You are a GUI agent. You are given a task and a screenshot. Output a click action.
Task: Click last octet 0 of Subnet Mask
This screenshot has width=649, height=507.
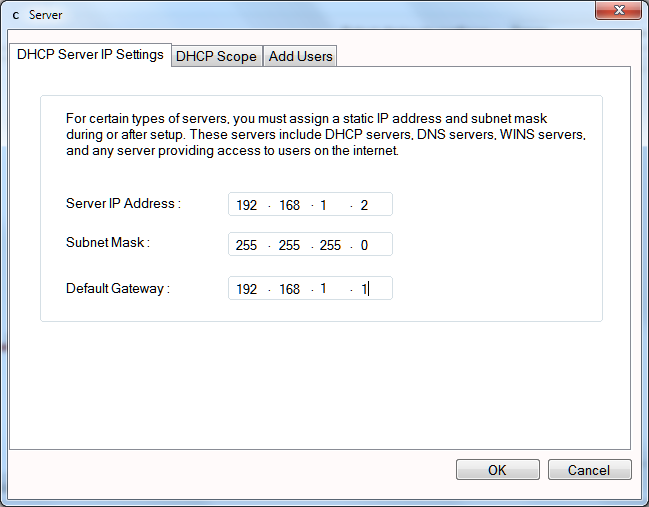[364, 245]
